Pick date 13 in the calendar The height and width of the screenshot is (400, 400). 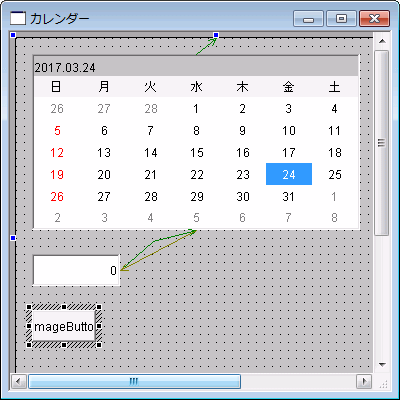pyautogui.click(x=104, y=153)
